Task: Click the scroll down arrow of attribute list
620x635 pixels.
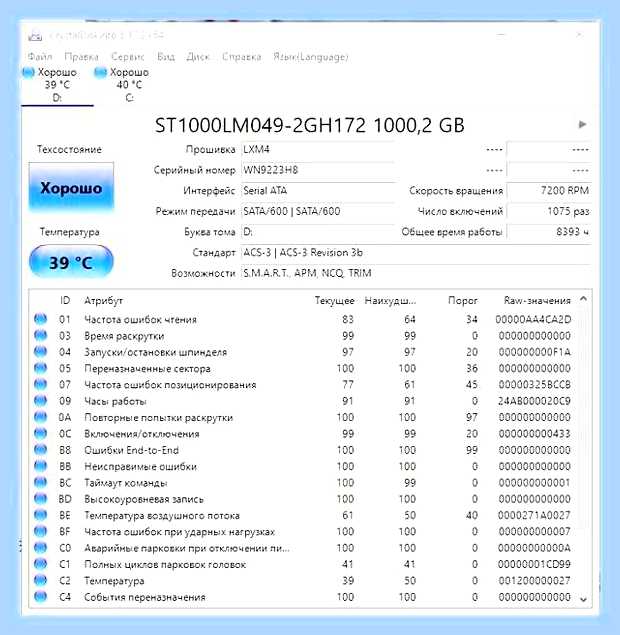Action: 583,599
